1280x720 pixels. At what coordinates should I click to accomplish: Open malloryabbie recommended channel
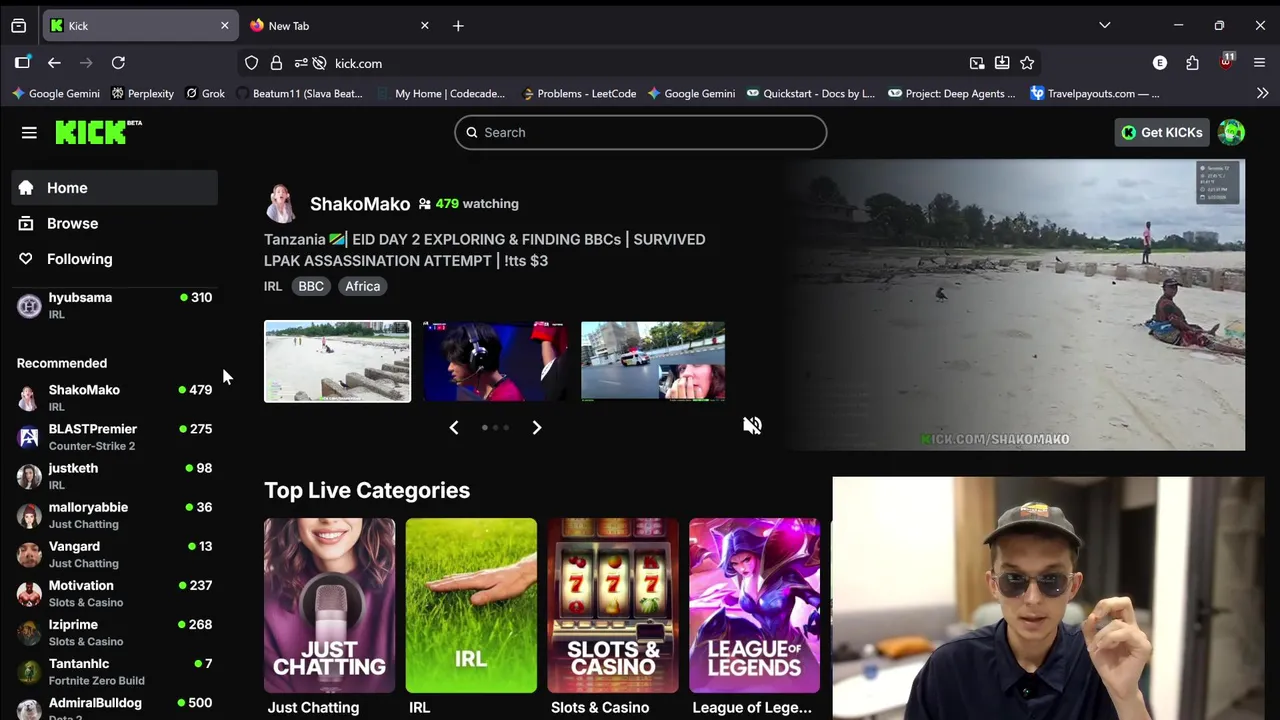click(114, 515)
